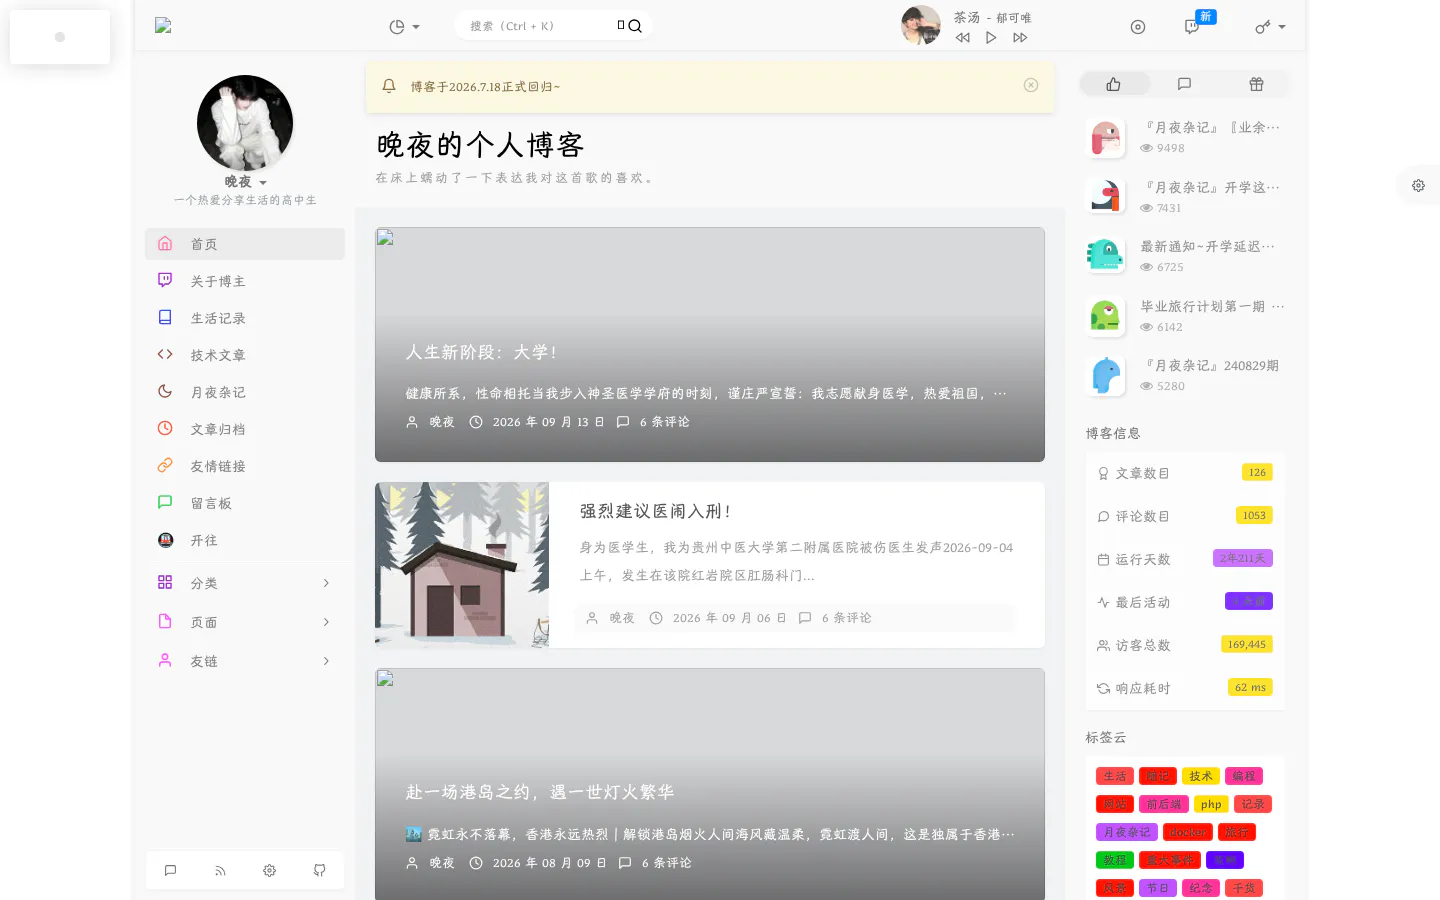Open article 赴一场港岛之约

(540, 792)
